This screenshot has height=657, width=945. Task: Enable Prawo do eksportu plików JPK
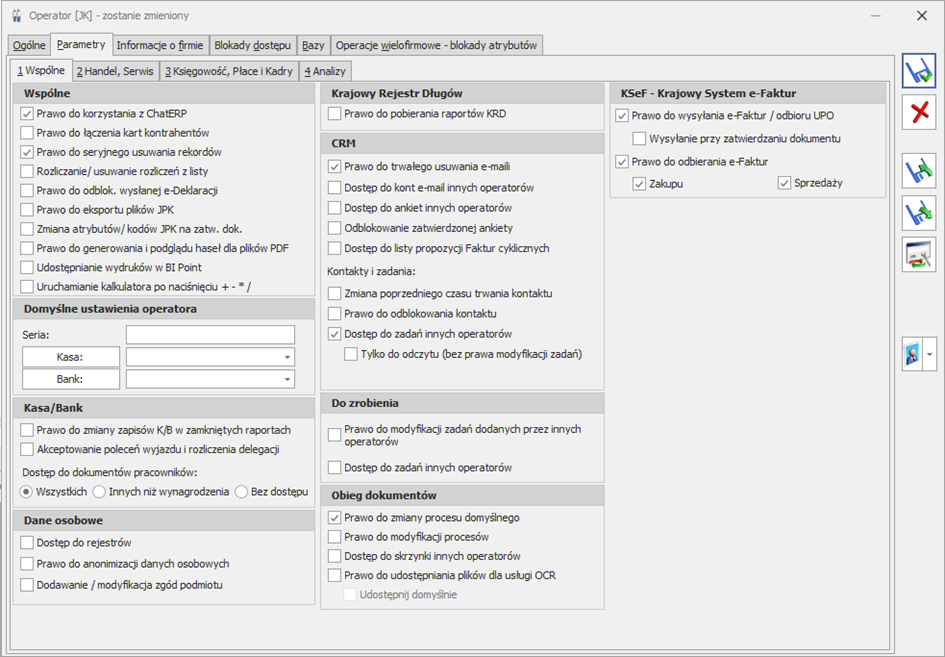pos(27,209)
